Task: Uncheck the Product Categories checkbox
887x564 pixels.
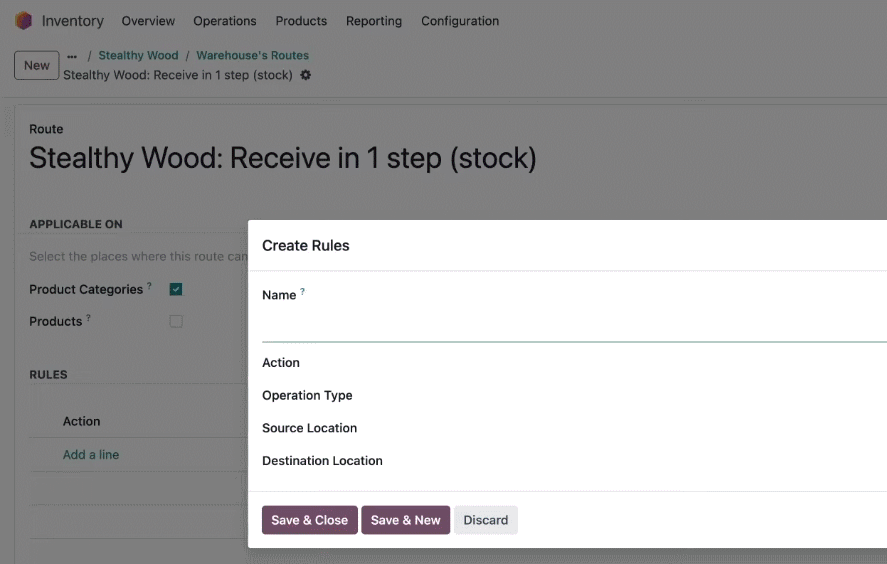Action: 176,289
